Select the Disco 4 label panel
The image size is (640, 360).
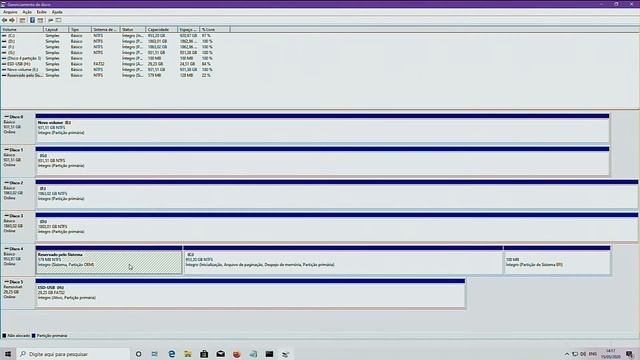18,260
